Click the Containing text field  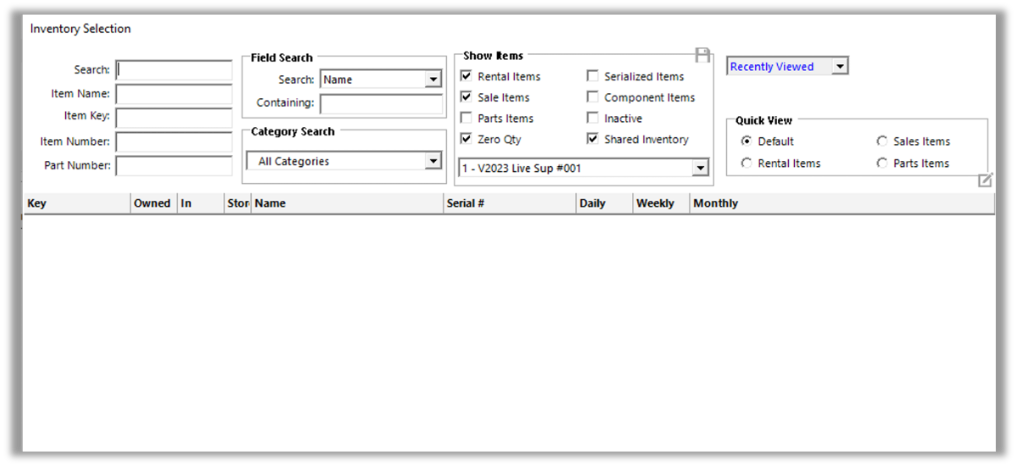381,103
